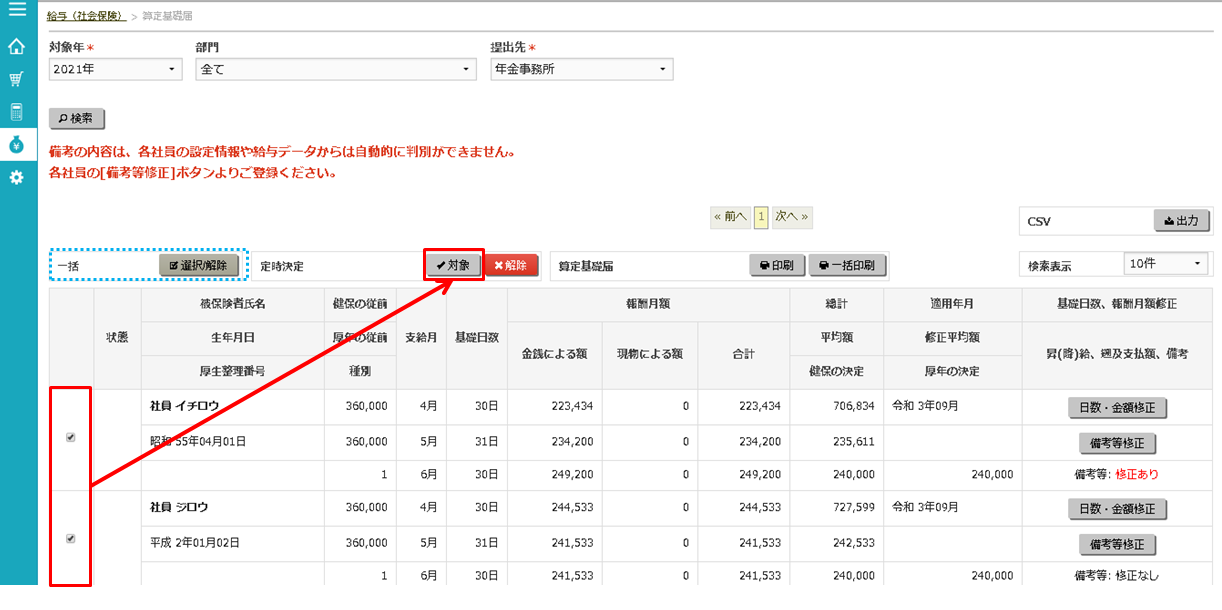
Task: Click the Home icon in sidebar
Action: pyautogui.click(x=17, y=47)
